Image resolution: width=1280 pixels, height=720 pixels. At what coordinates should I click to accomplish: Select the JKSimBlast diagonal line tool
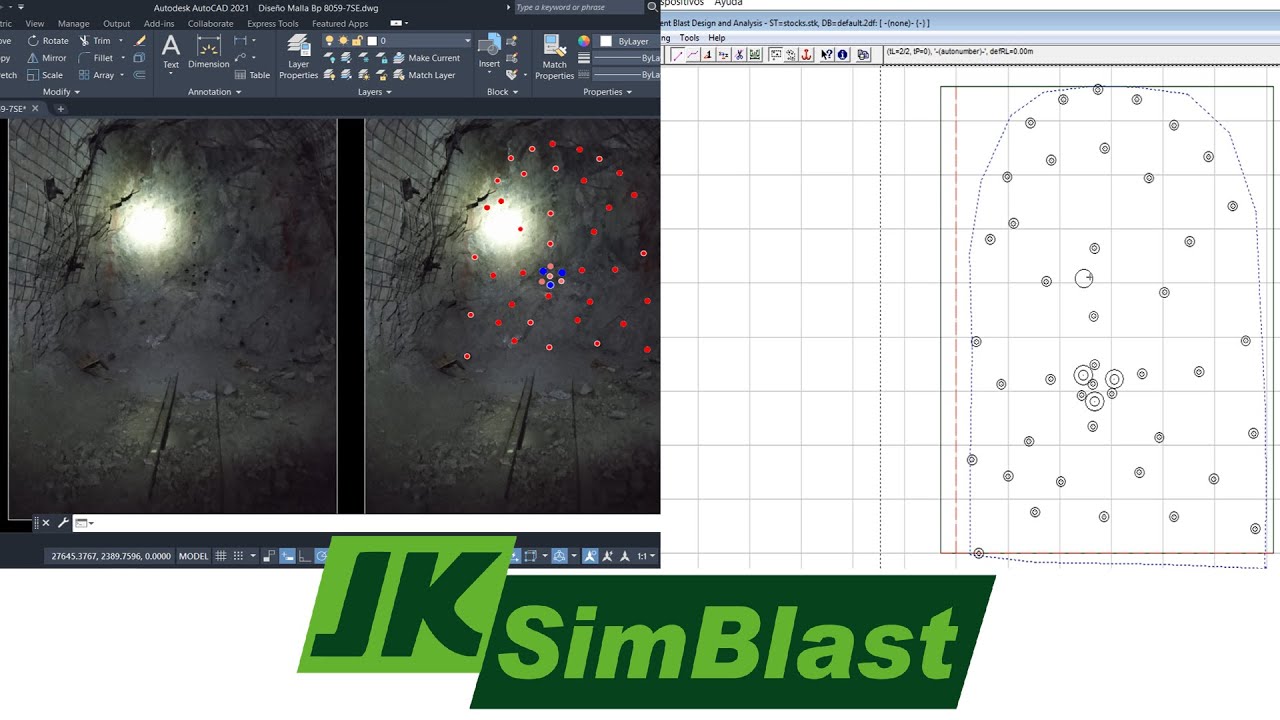677,54
